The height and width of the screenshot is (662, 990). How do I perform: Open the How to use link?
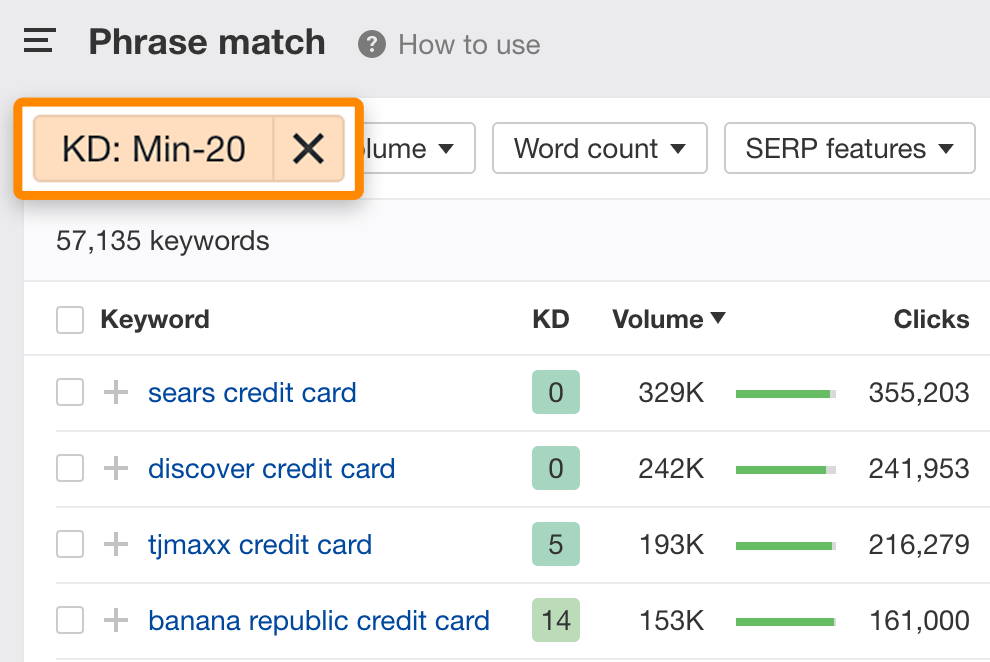click(469, 45)
